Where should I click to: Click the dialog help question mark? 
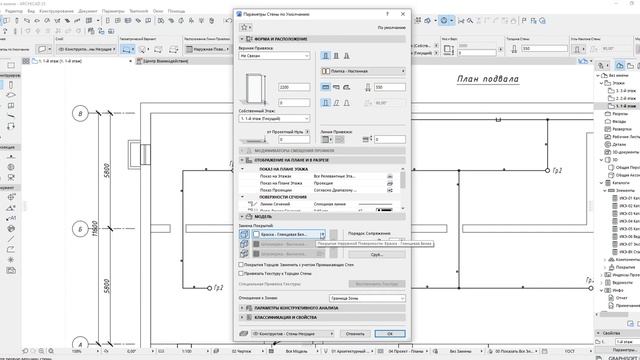(387, 14)
